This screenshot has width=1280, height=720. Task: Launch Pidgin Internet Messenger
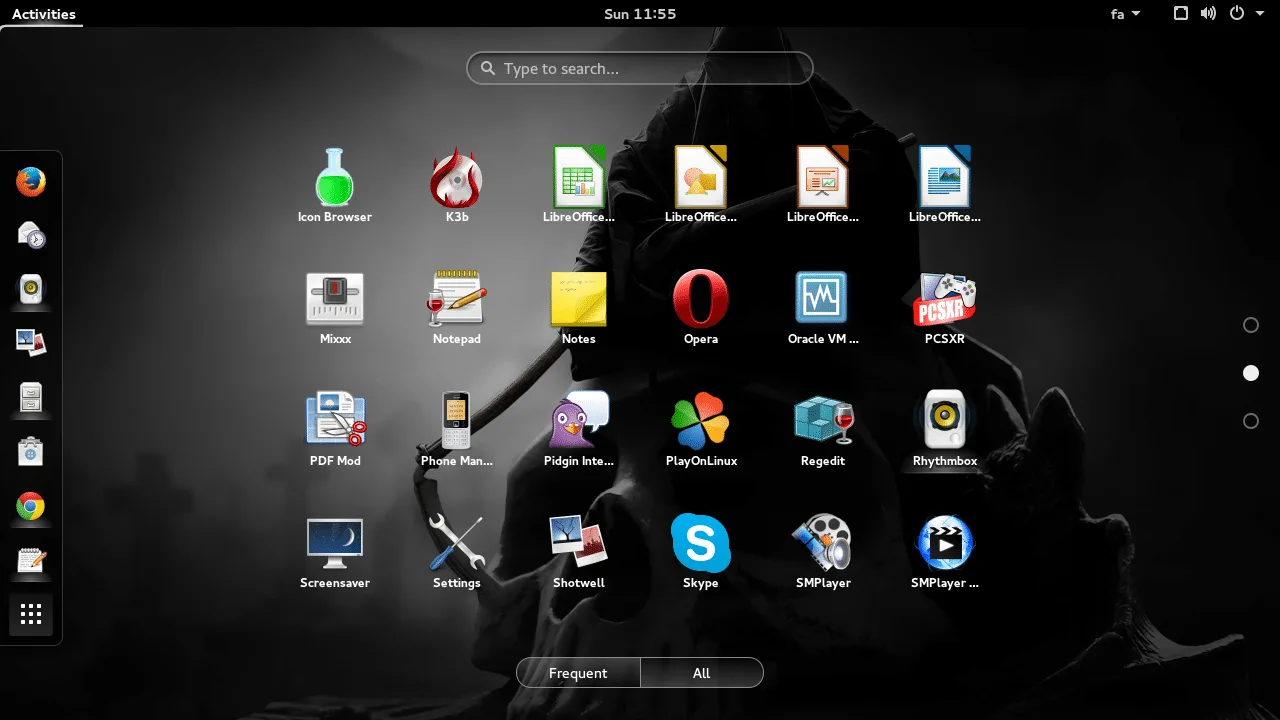[x=578, y=429]
